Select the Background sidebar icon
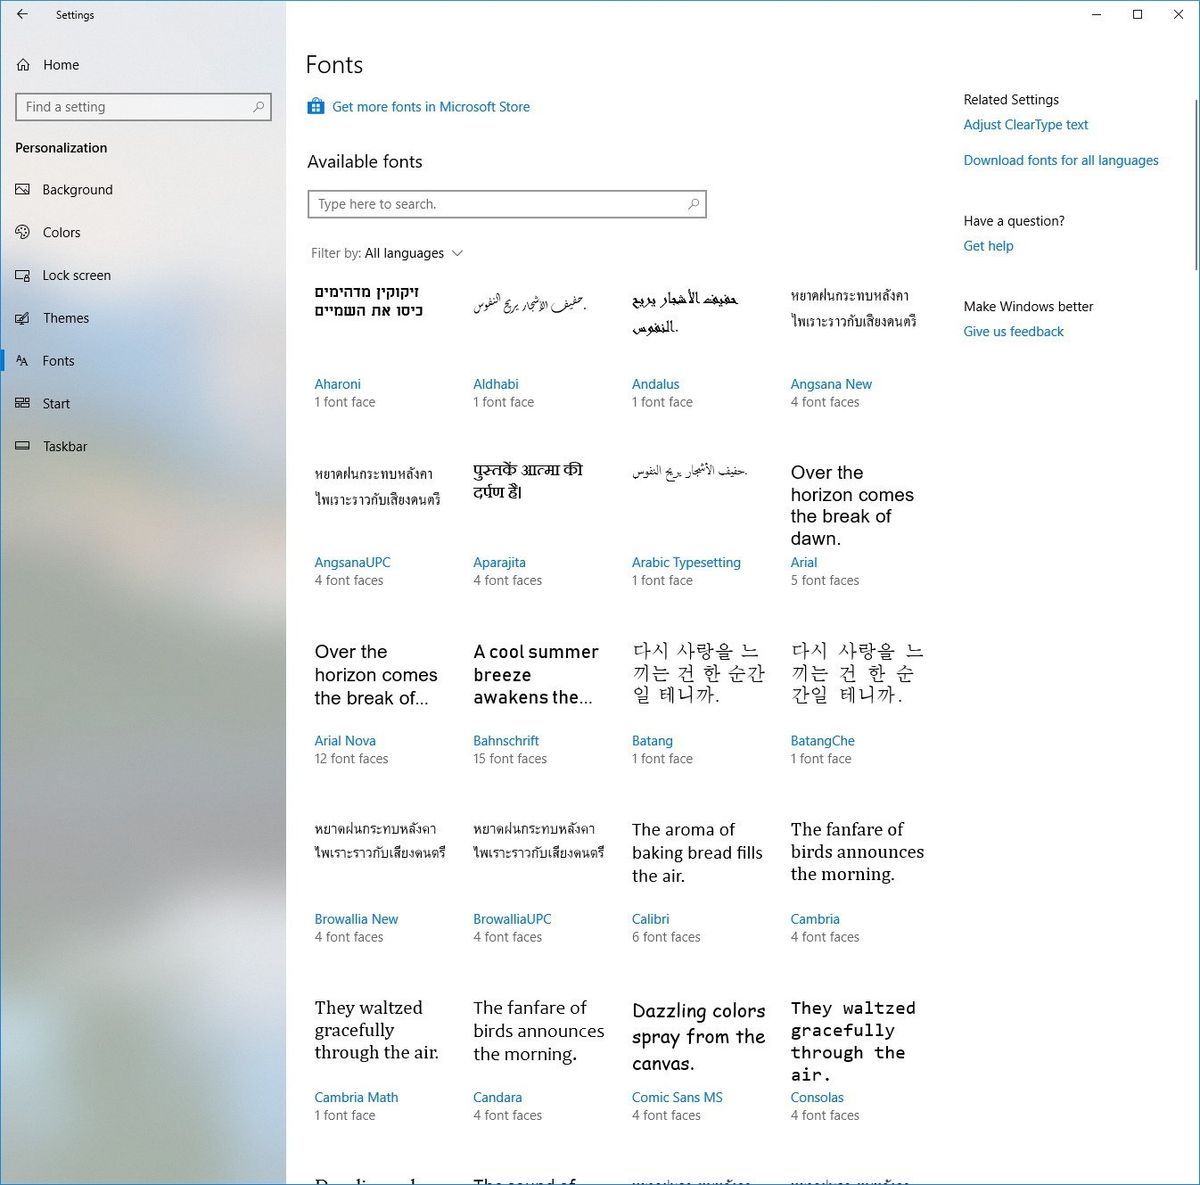 pos(23,189)
